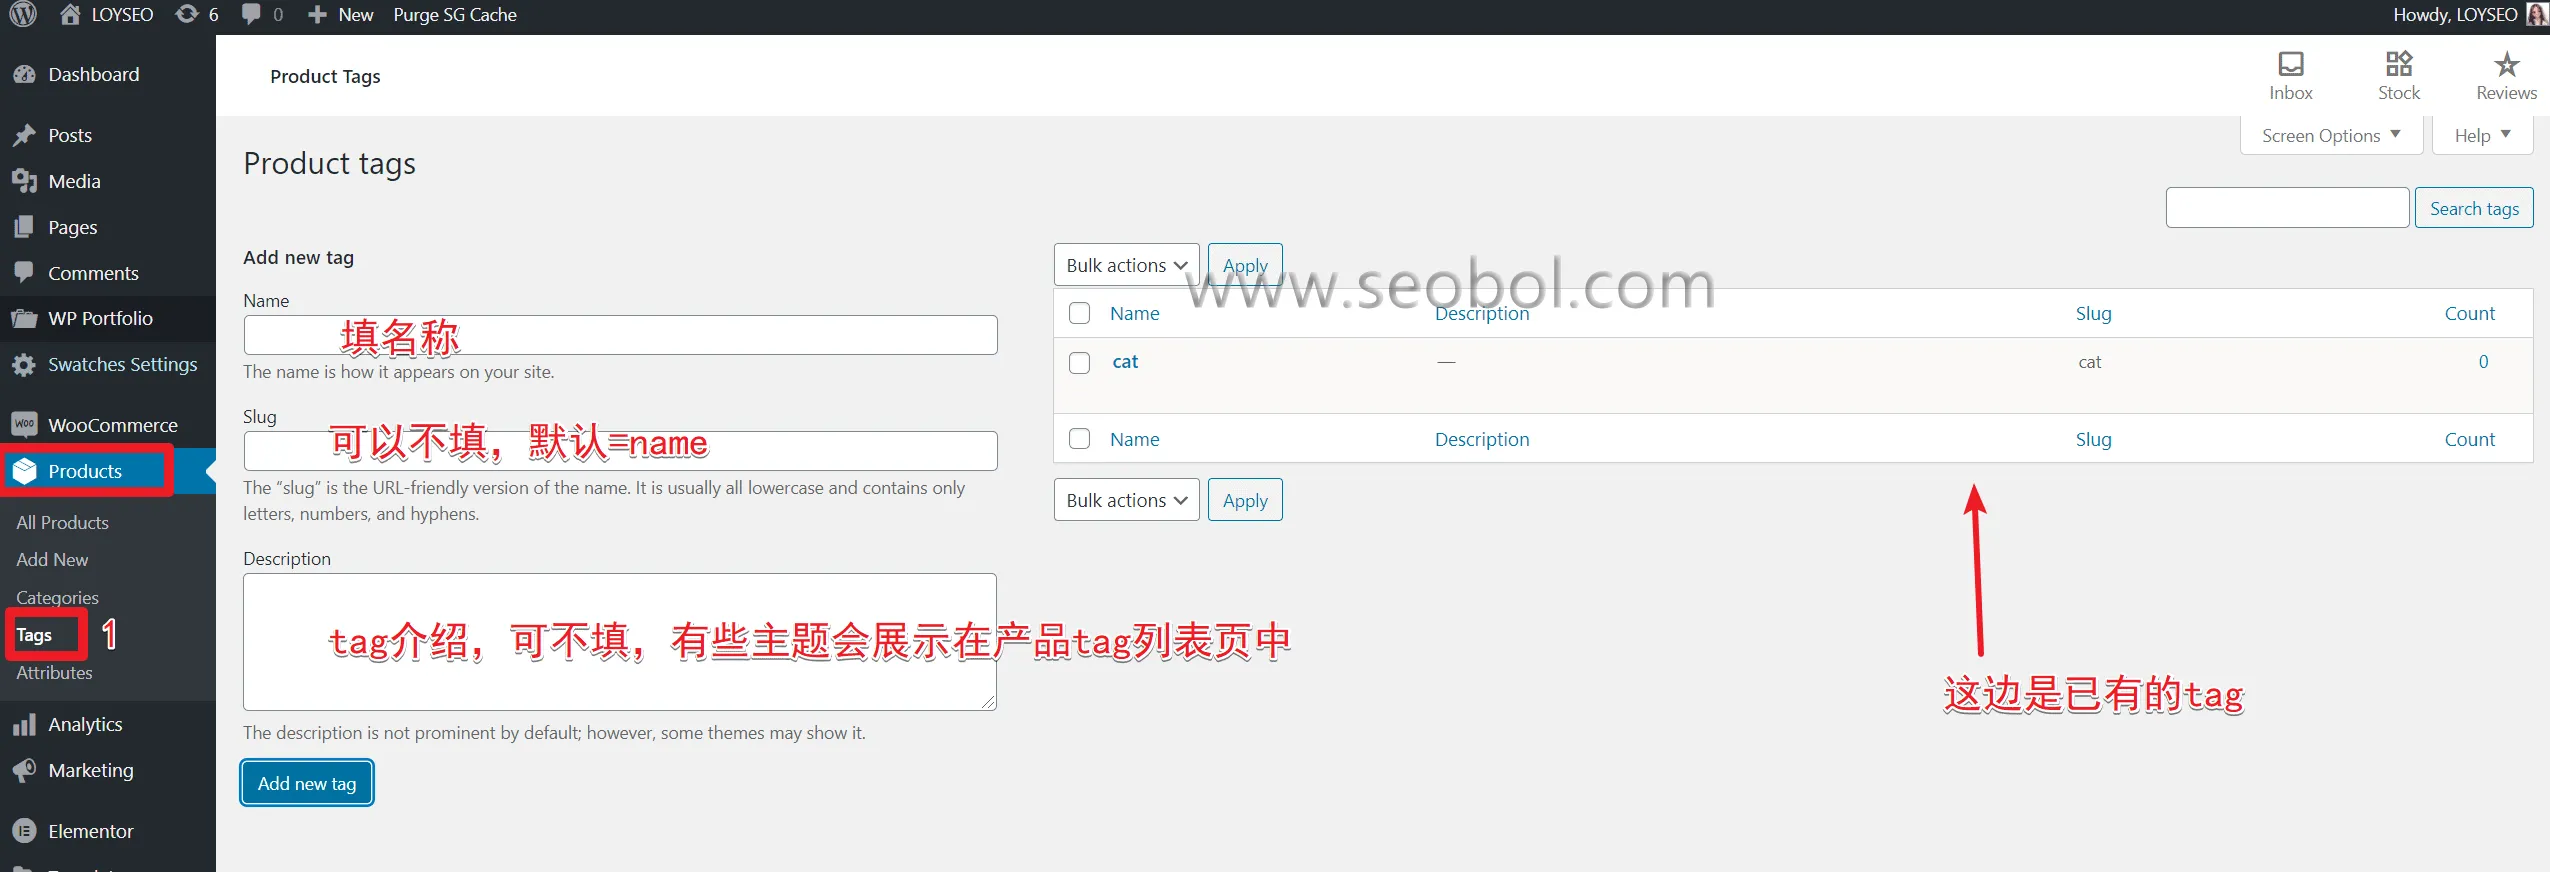
Task: Expand the Help panel
Action: (2483, 135)
